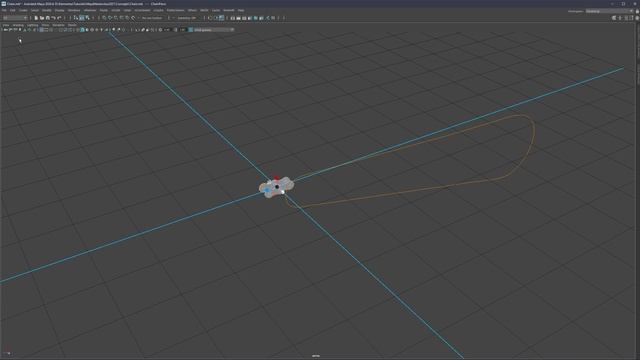Select by component type mode icon

[x=87, y=18]
